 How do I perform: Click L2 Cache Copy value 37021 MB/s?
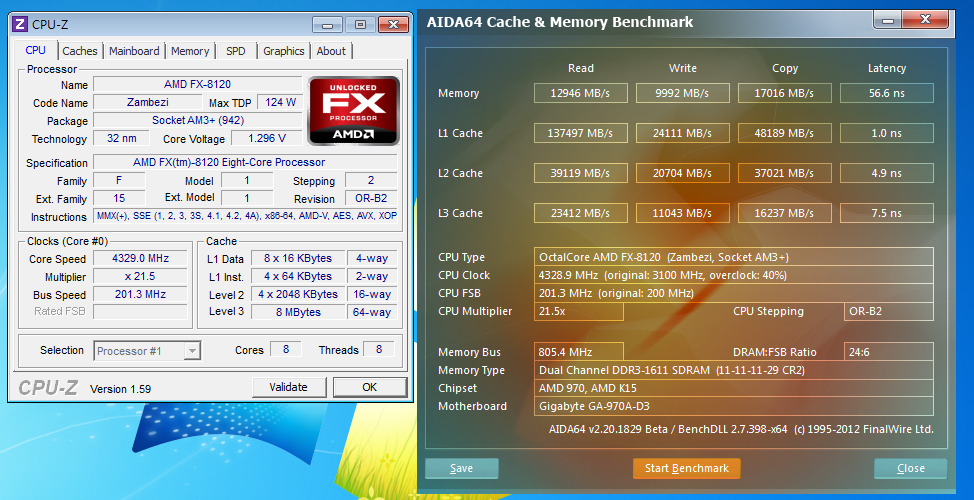(785, 173)
